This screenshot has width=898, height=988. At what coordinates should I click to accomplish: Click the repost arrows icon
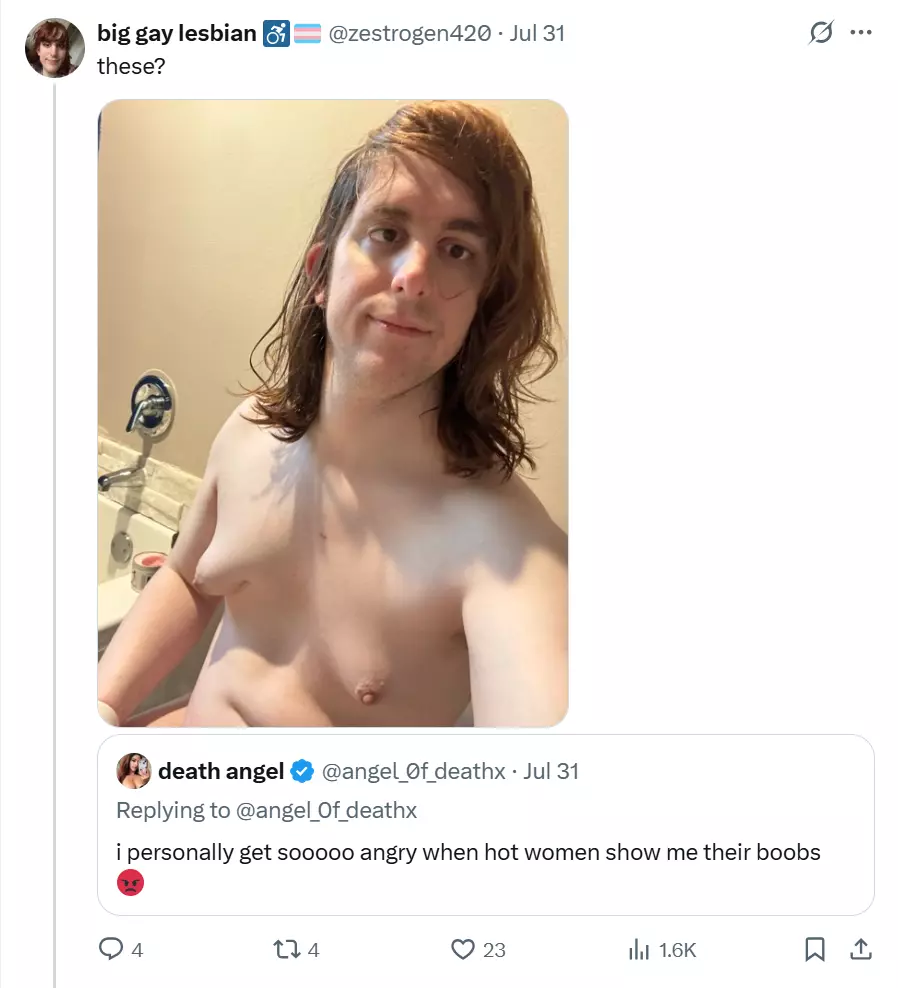click(287, 949)
